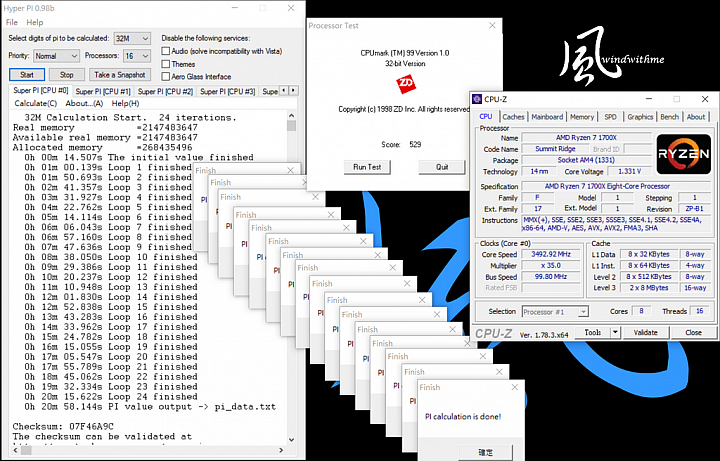720x461 pixels.
Task: Click the Loop 24 finished log line
Action: [111, 397]
